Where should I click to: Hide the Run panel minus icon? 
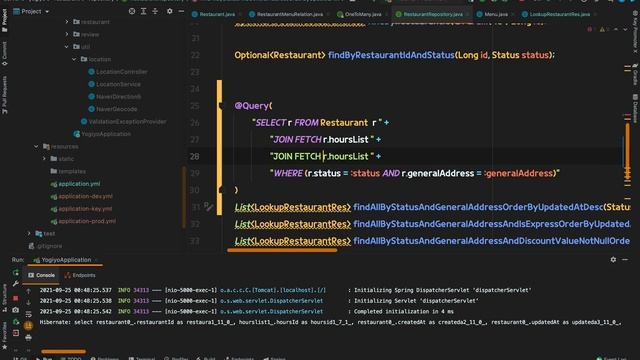[x=625, y=260]
